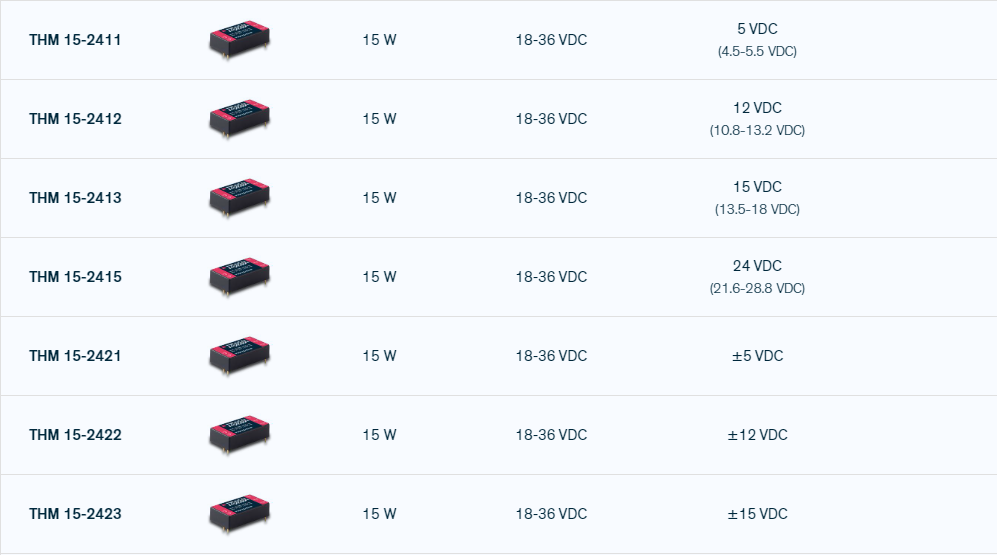997x555 pixels.
Task: Click the THM 15-2415 product image
Action: pos(240,277)
